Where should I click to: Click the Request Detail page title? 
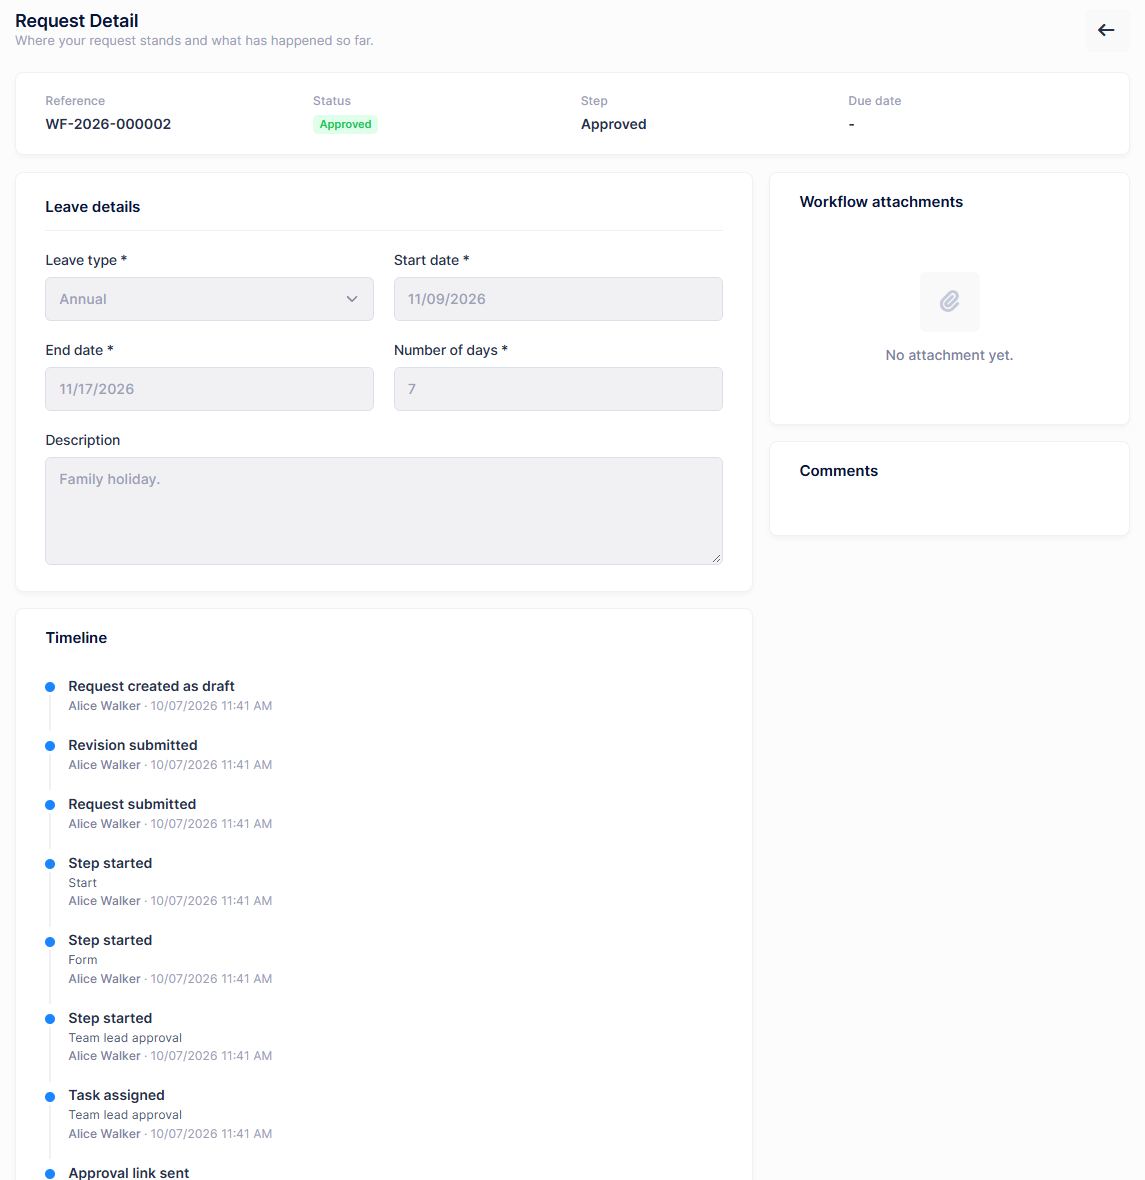pyautogui.click(x=77, y=20)
